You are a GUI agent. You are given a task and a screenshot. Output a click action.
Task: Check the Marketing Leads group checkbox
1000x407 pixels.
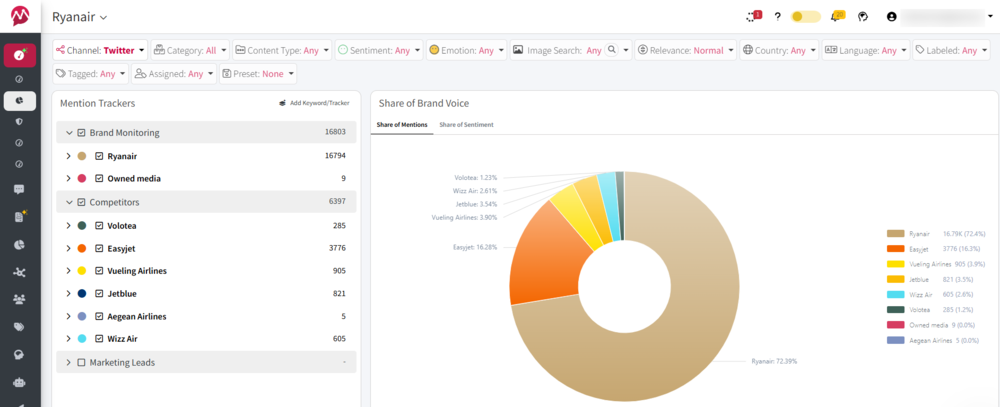pyautogui.click(x=81, y=362)
